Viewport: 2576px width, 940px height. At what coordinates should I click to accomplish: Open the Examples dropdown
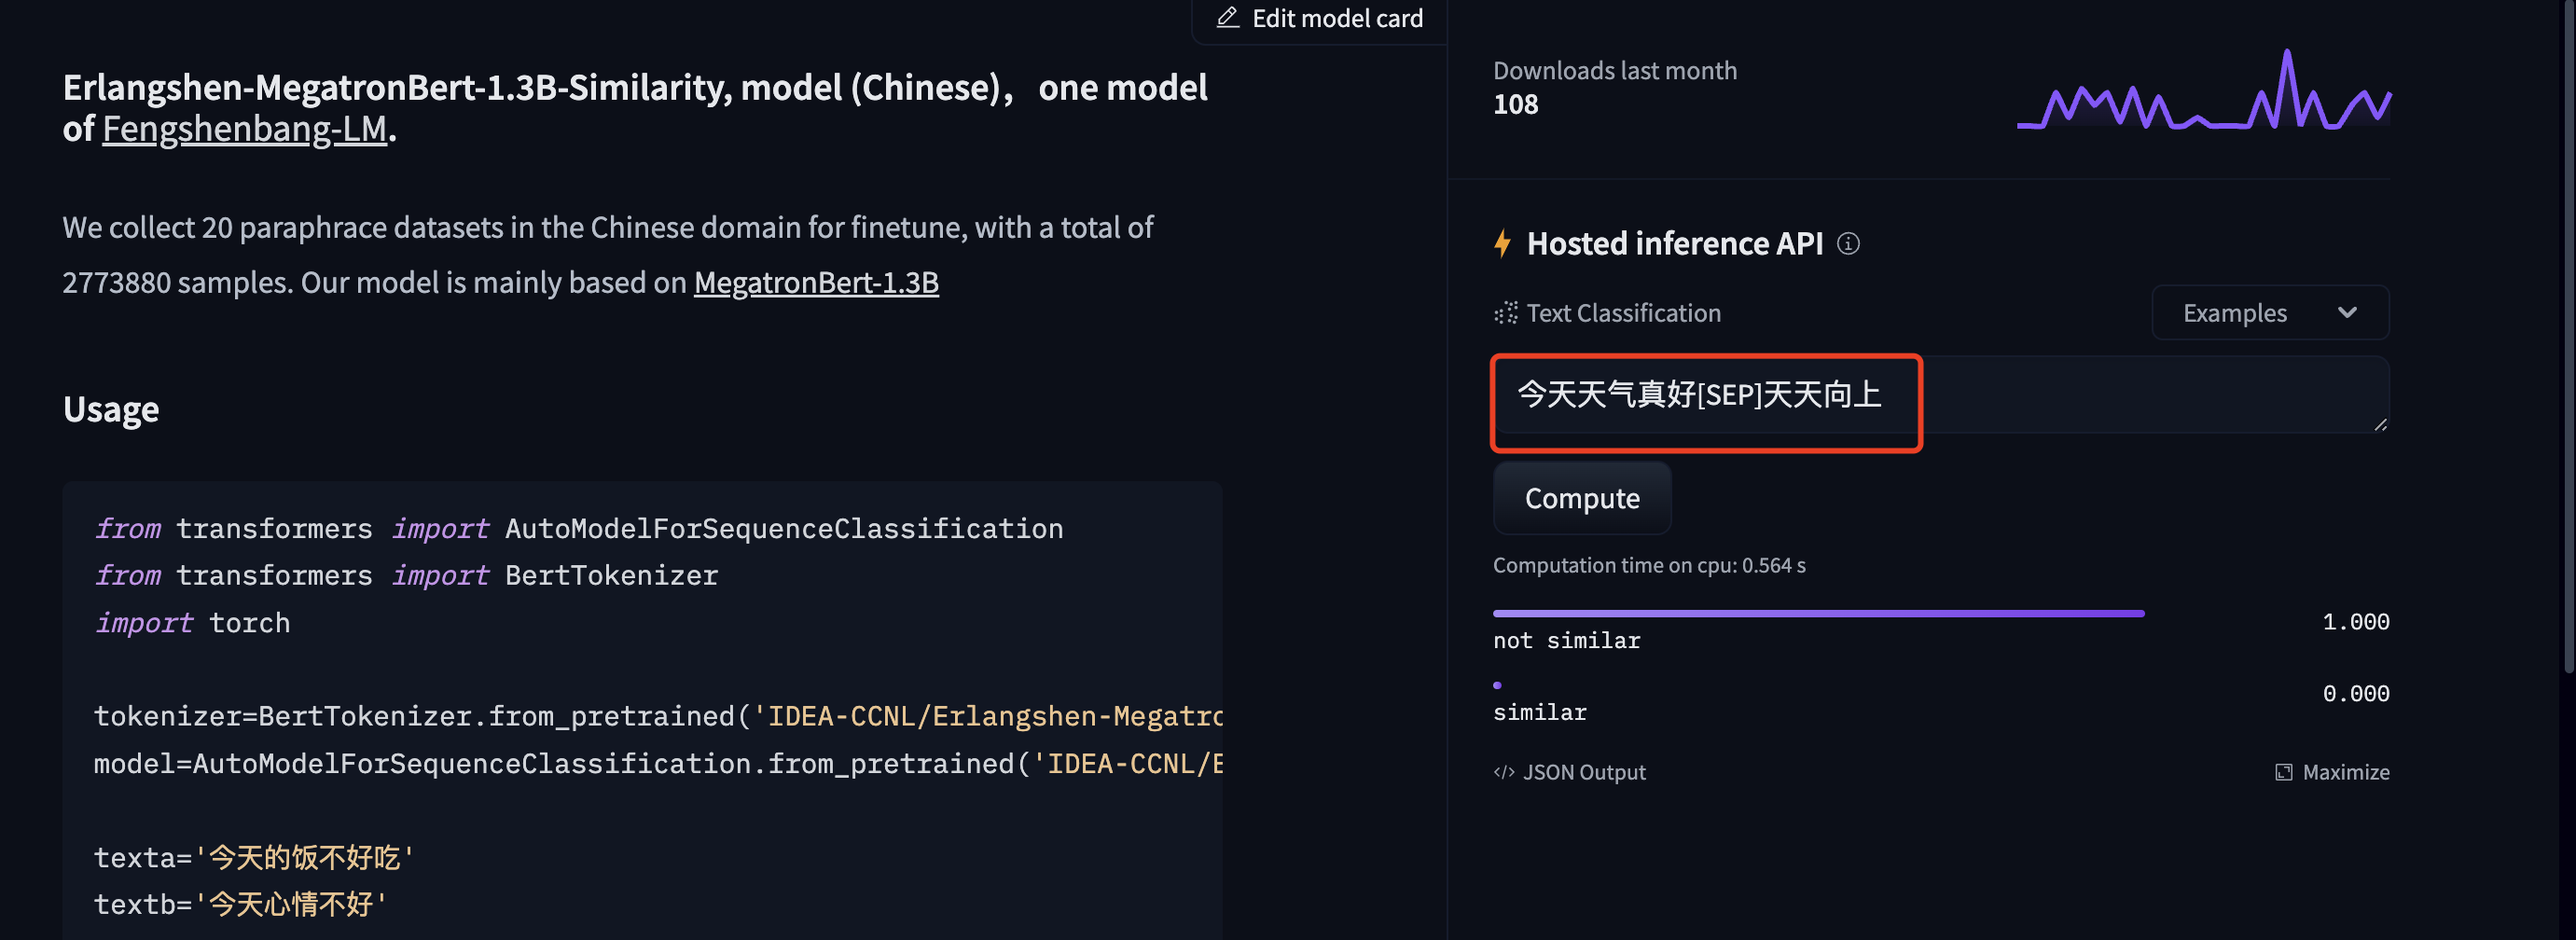click(2270, 312)
